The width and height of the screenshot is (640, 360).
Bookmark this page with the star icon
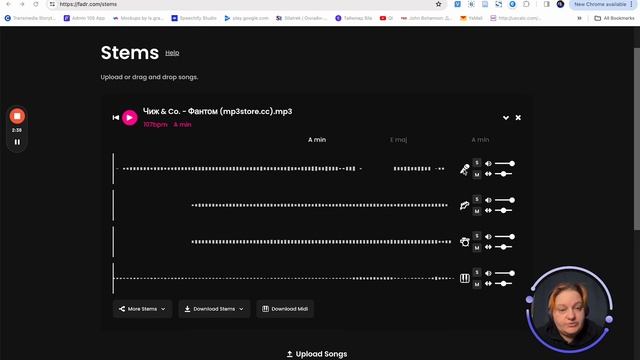tap(438, 4)
